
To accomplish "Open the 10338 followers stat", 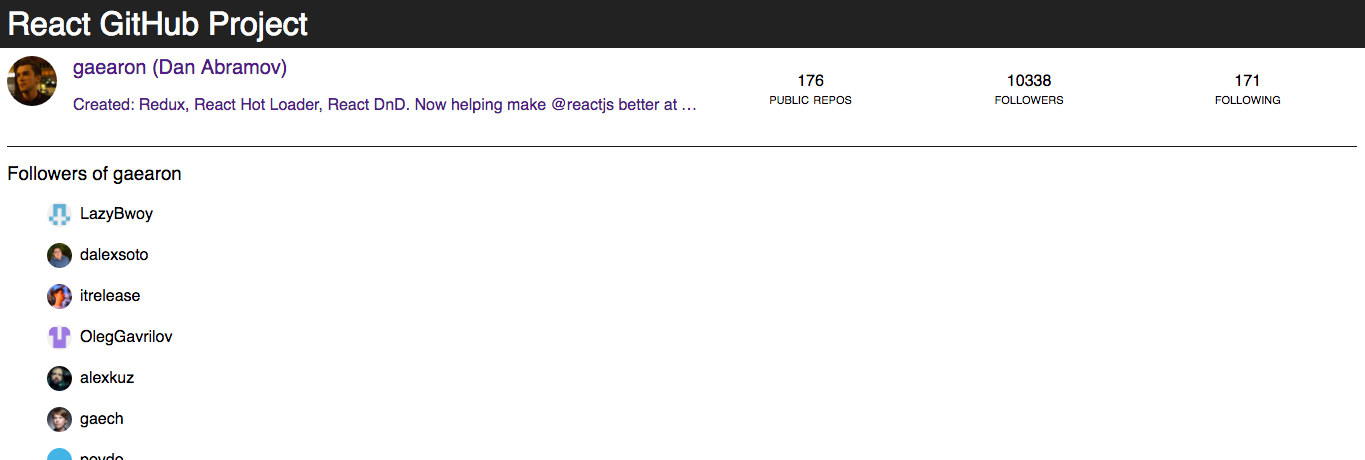I will point(1029,89).
